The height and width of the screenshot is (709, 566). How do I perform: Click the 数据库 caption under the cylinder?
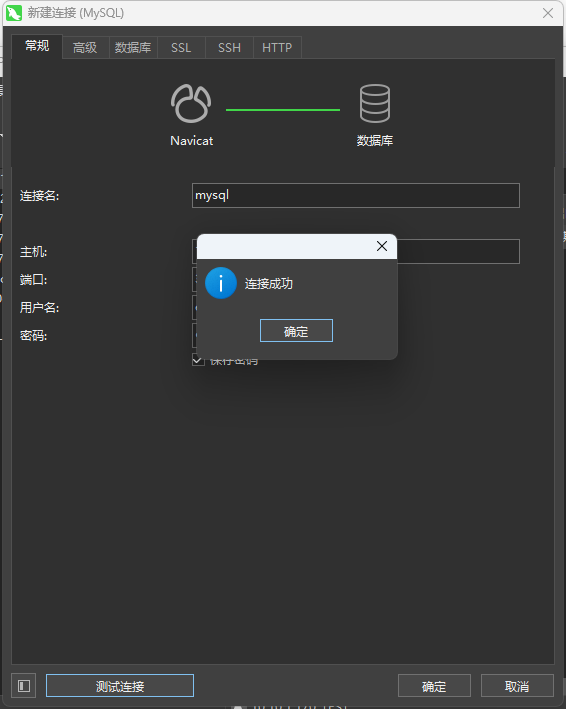(375, 141)
